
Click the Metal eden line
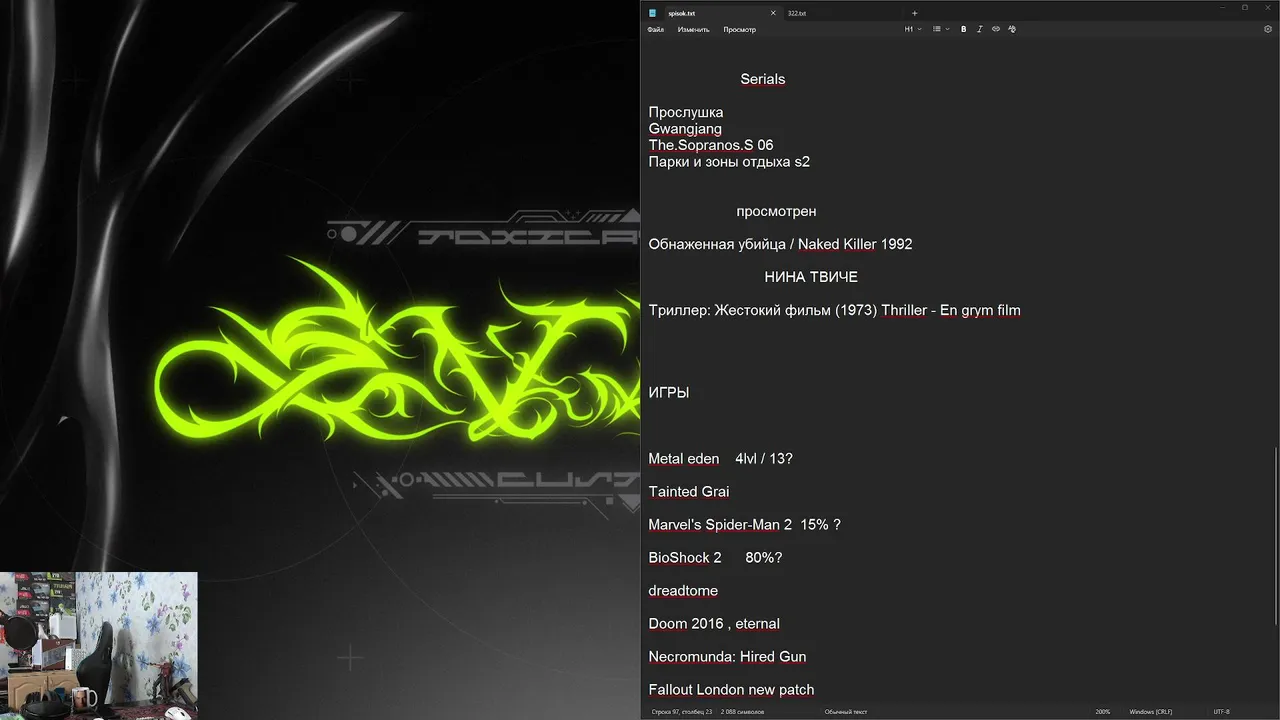(x=720, y=459)
